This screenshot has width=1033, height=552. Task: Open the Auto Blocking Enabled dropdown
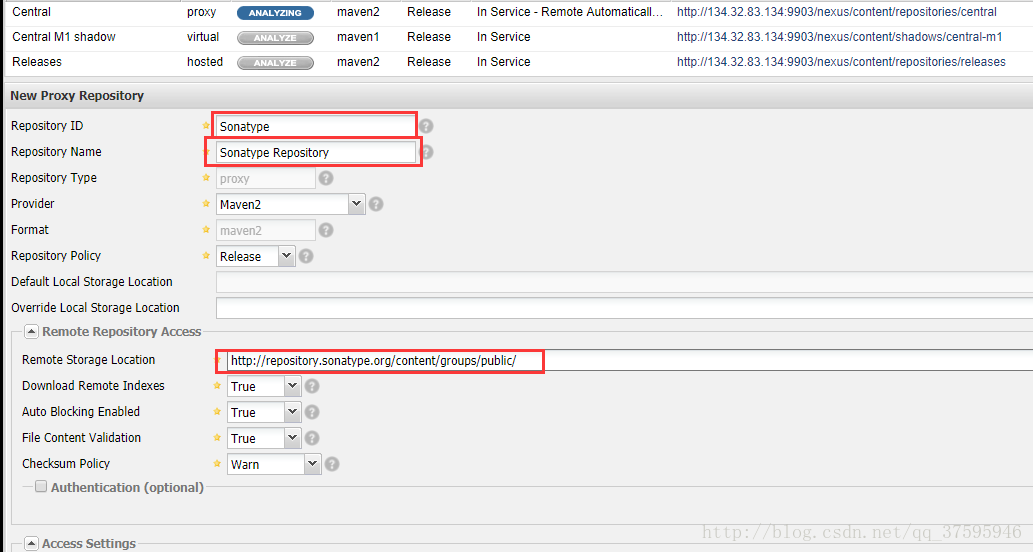[x=293, y=412]
